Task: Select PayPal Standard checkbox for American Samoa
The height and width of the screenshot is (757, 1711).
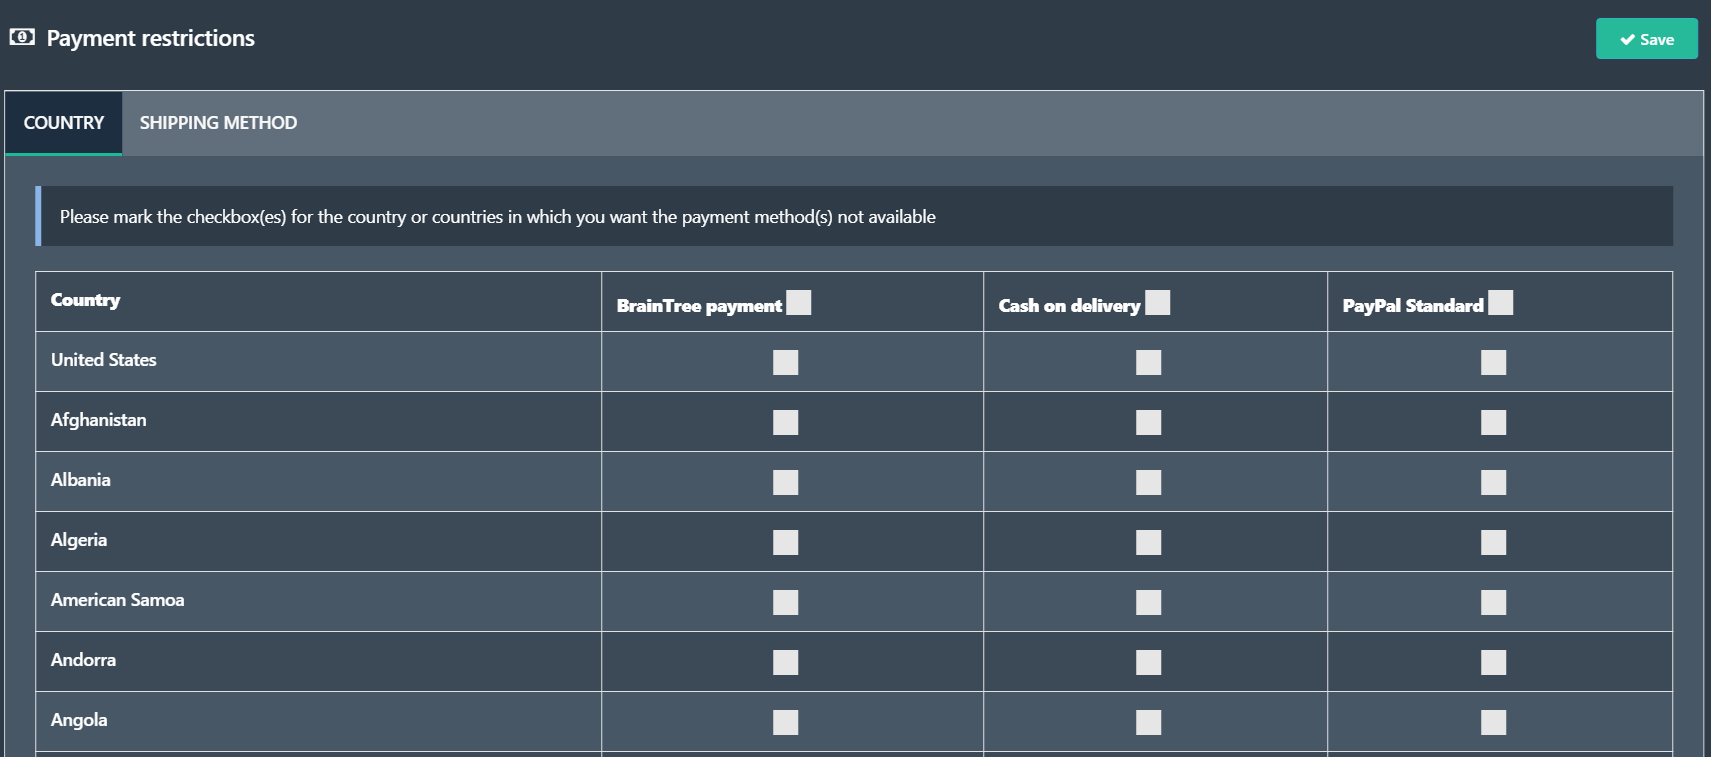Action: click(1494, 602)
